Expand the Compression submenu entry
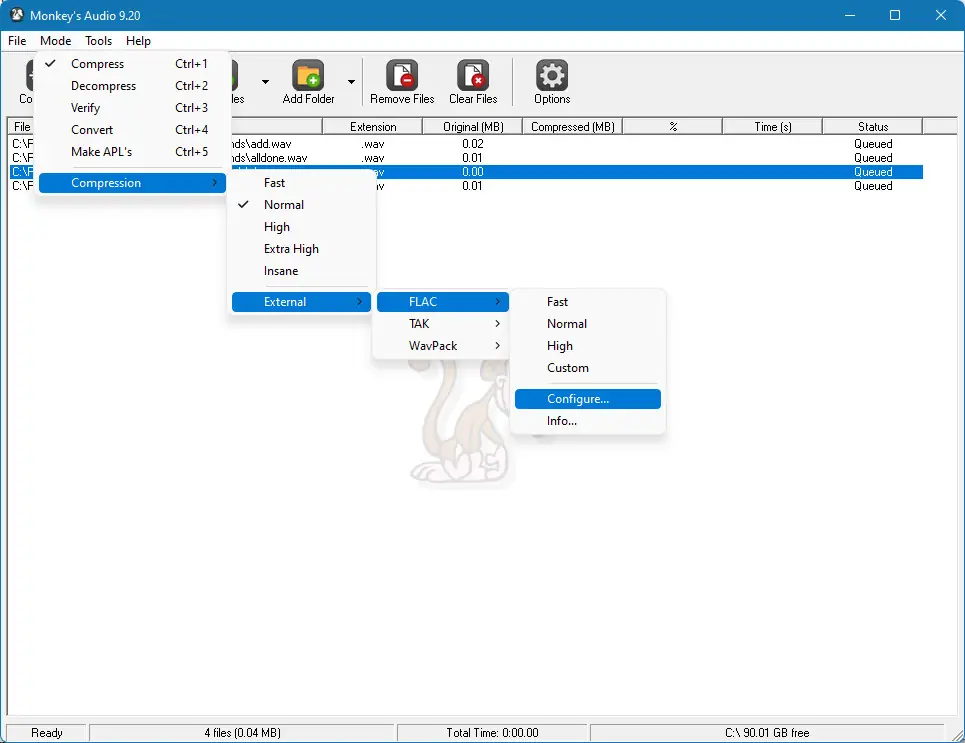Viewport: 965px width, 743px height. 132,183
